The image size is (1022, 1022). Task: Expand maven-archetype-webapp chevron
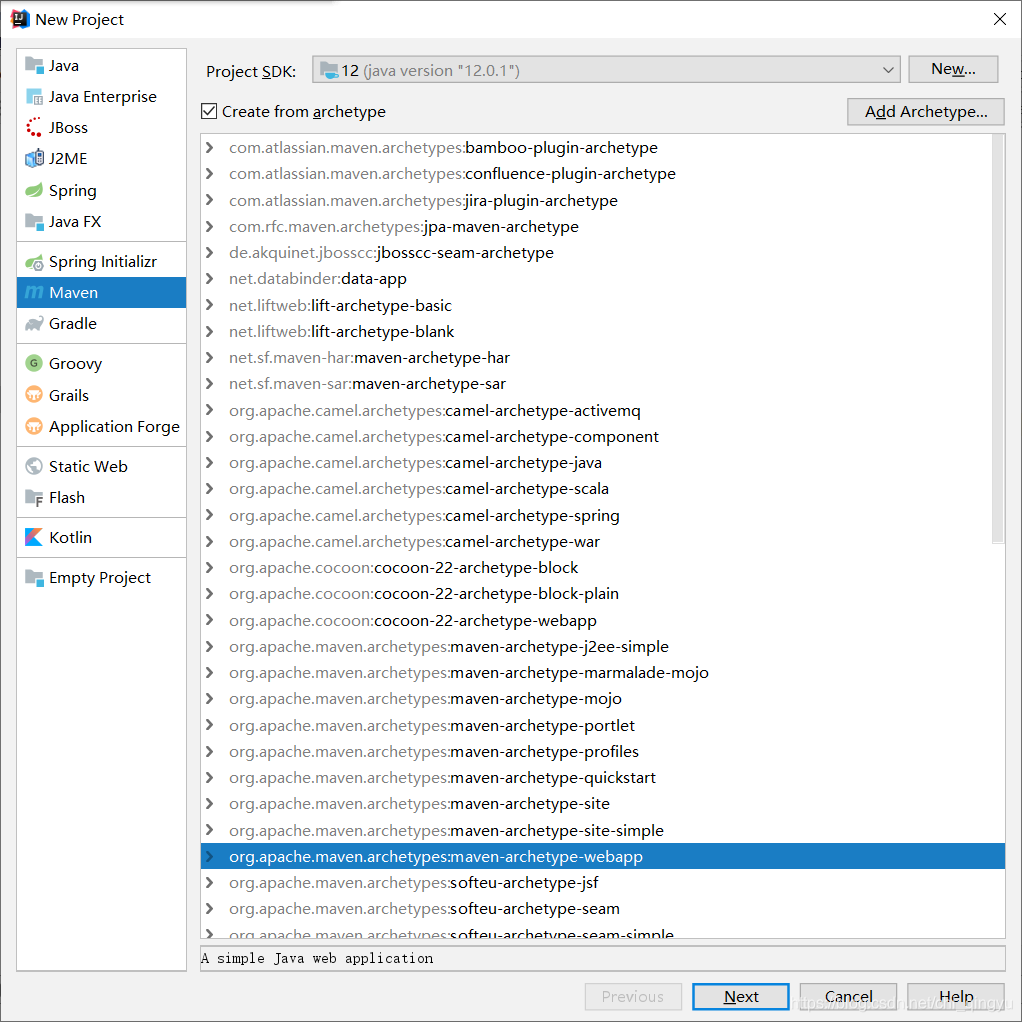click(x=209, y=856)
